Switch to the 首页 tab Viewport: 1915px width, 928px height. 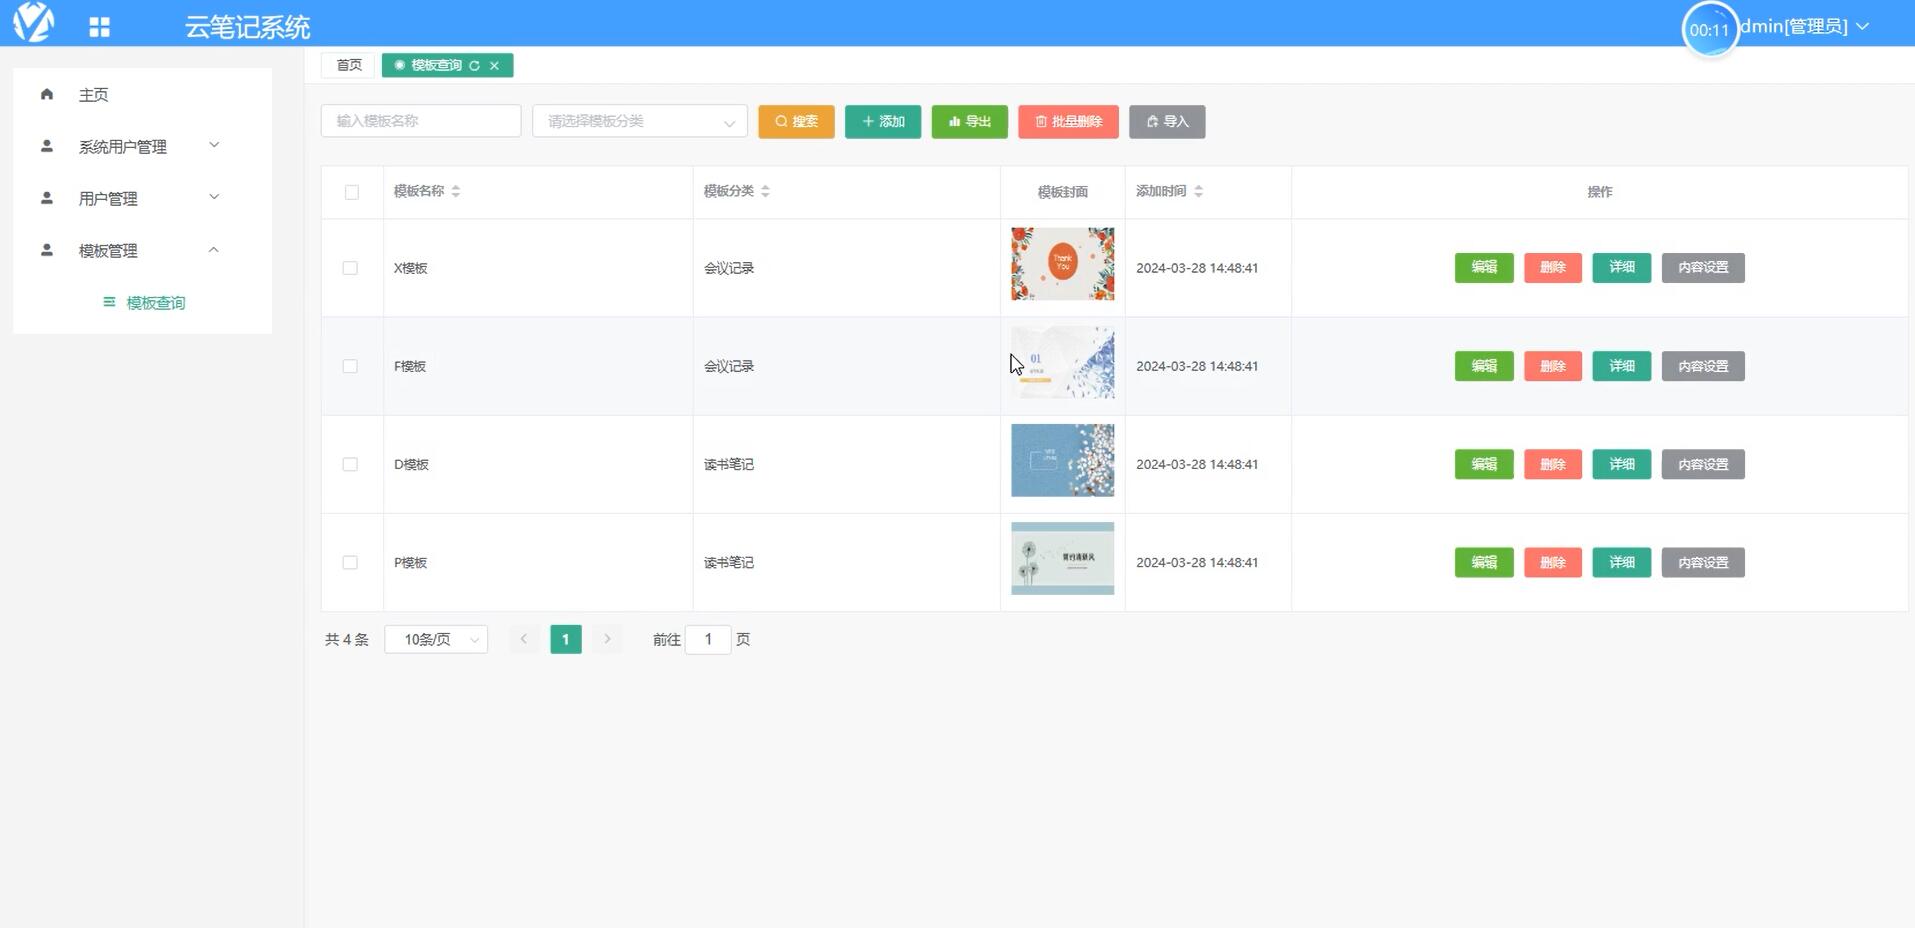[349, 65]
